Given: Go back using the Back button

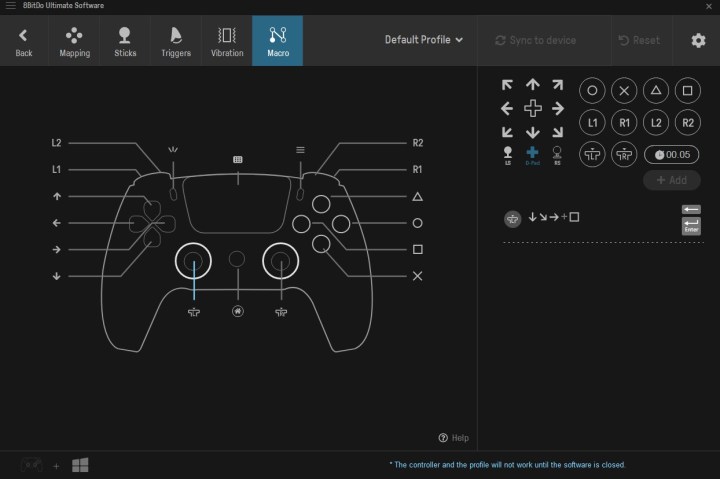Looking at the screenshot, I should pyautogui.click(x=24, y=41).
